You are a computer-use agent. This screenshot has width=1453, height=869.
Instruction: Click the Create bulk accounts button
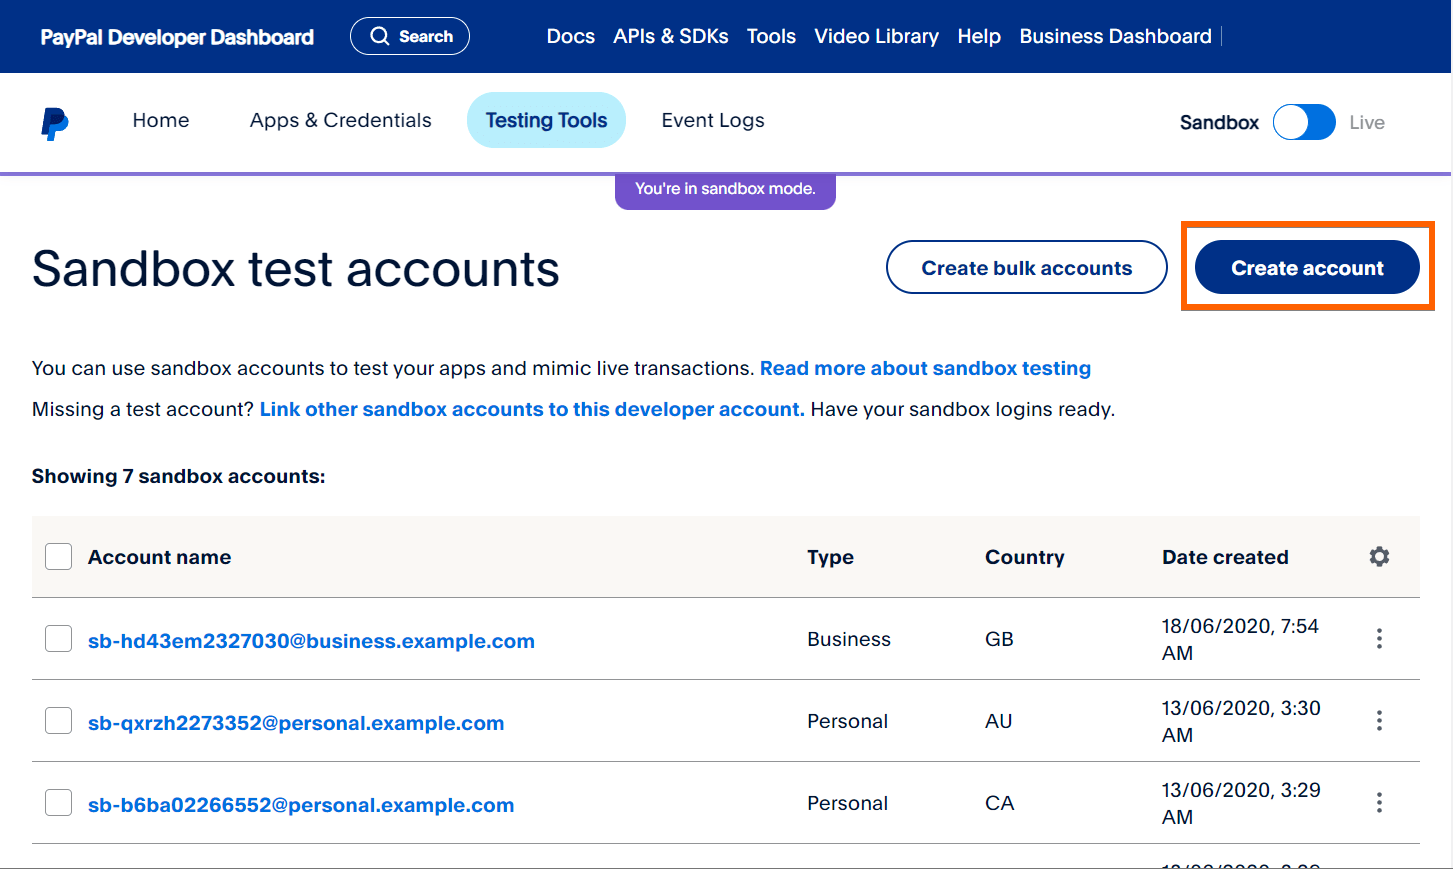[x=1026, y=268]
